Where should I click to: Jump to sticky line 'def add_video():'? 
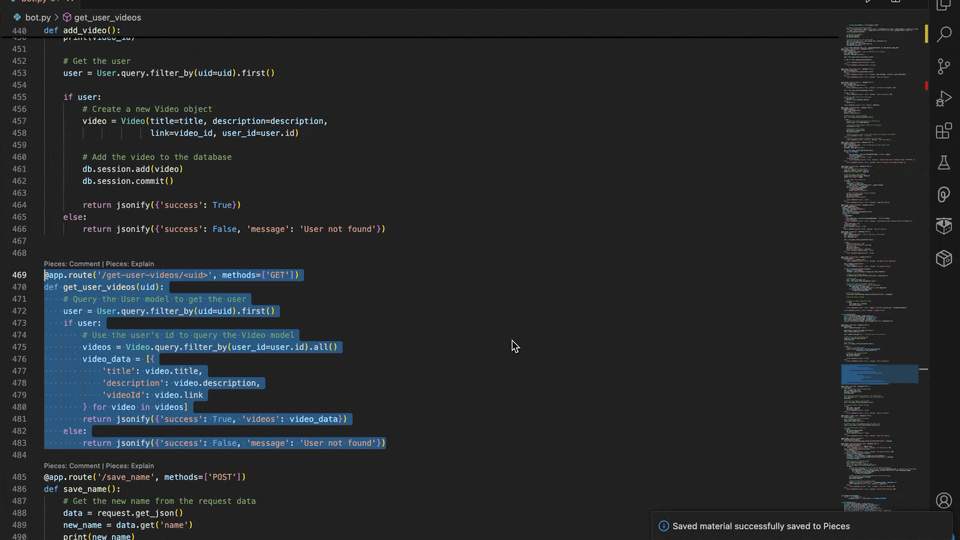[x=82, y=30]
